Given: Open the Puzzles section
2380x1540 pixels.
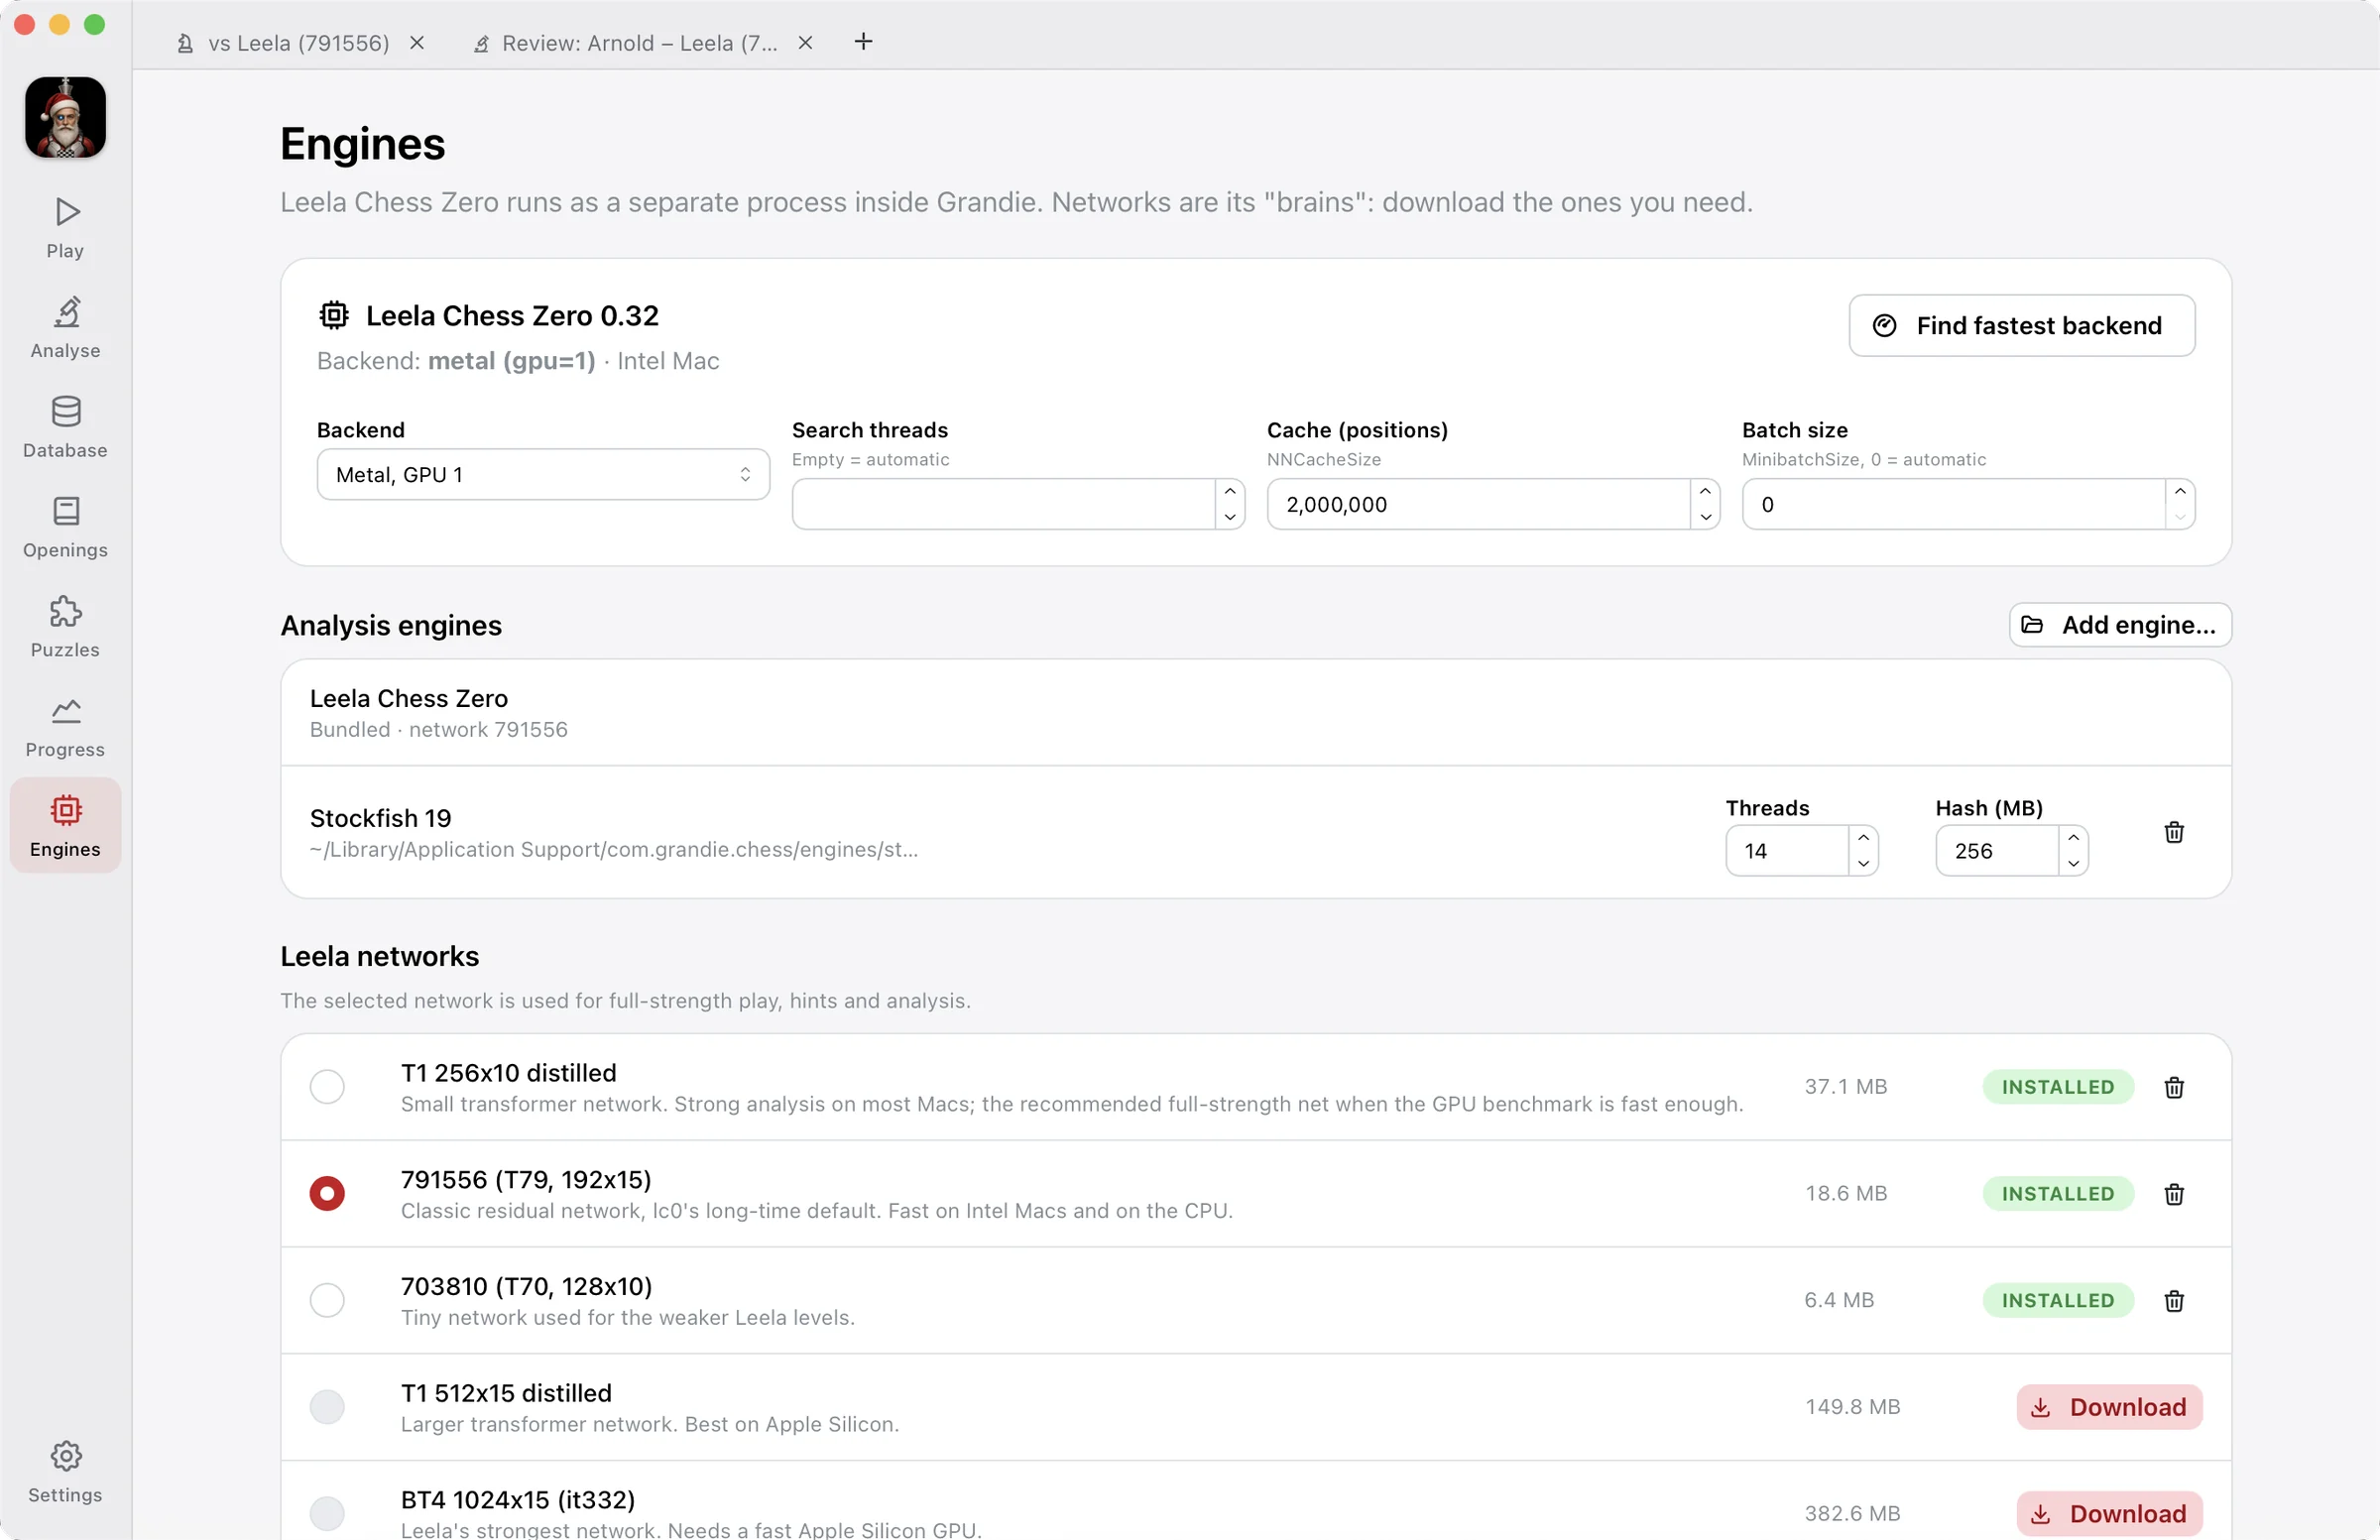Looking at the screenshot, I should [x=65, y=628].
